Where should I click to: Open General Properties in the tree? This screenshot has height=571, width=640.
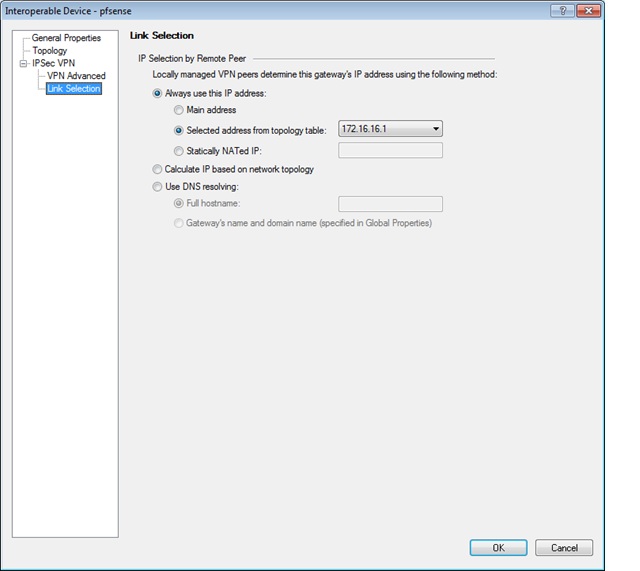66,38
